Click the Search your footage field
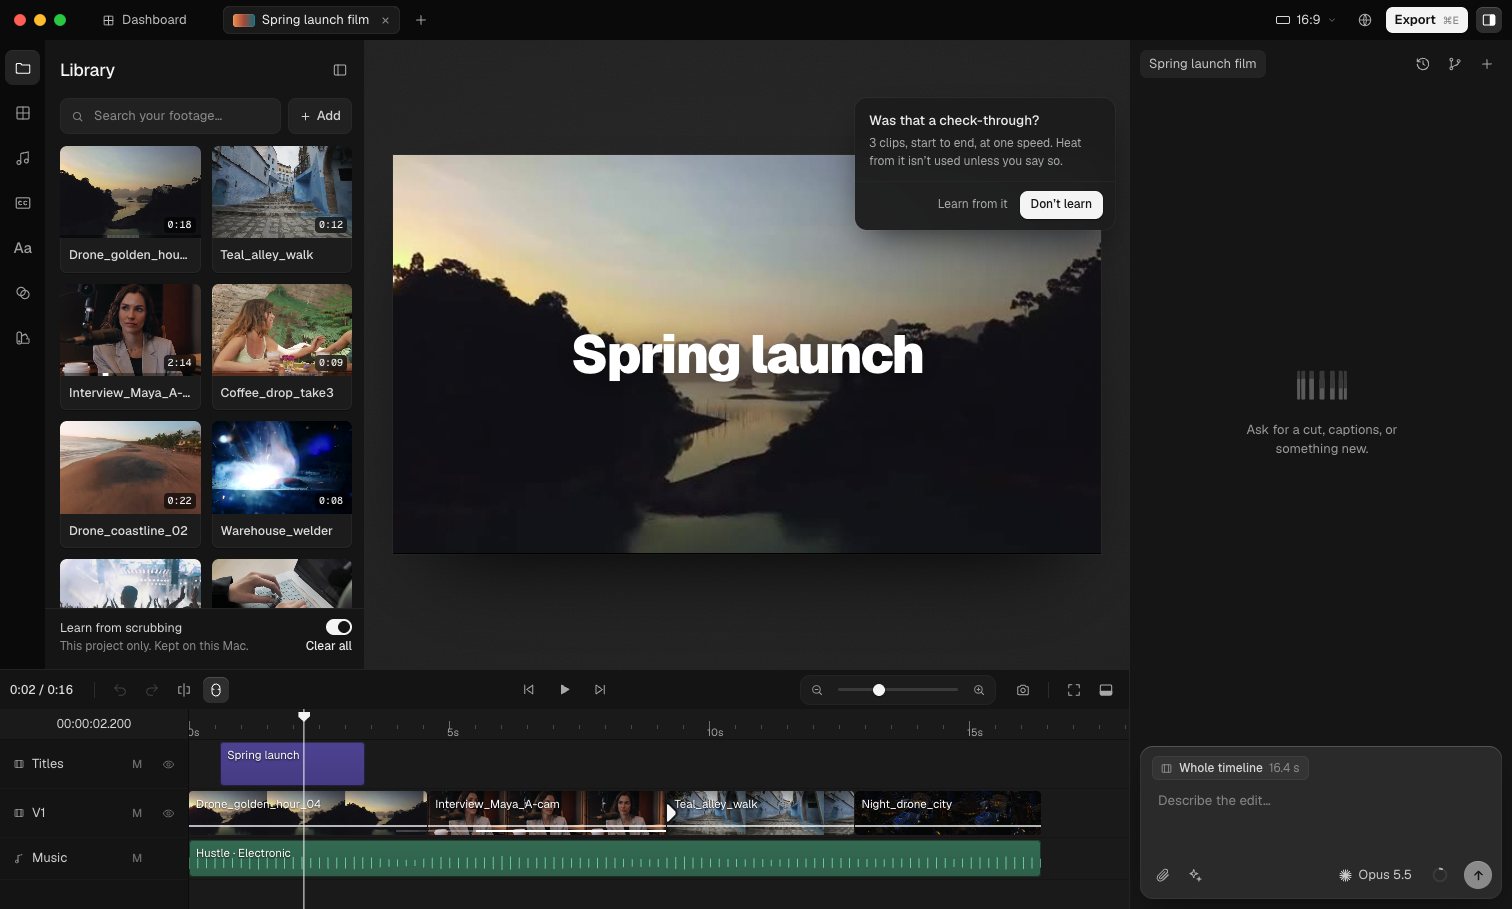 (170, 116)
